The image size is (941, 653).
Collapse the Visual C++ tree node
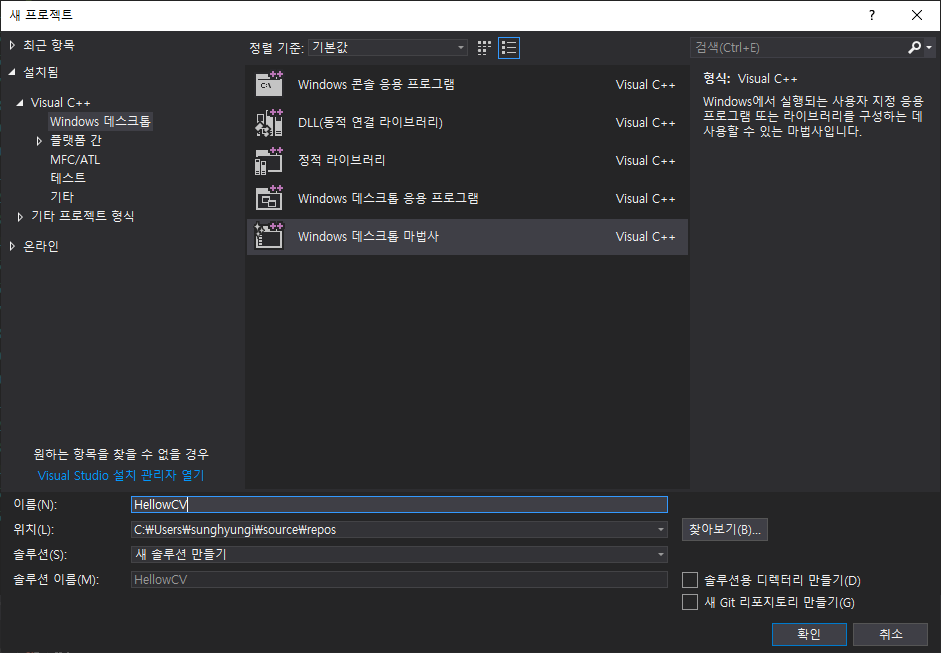coord(20,103)
